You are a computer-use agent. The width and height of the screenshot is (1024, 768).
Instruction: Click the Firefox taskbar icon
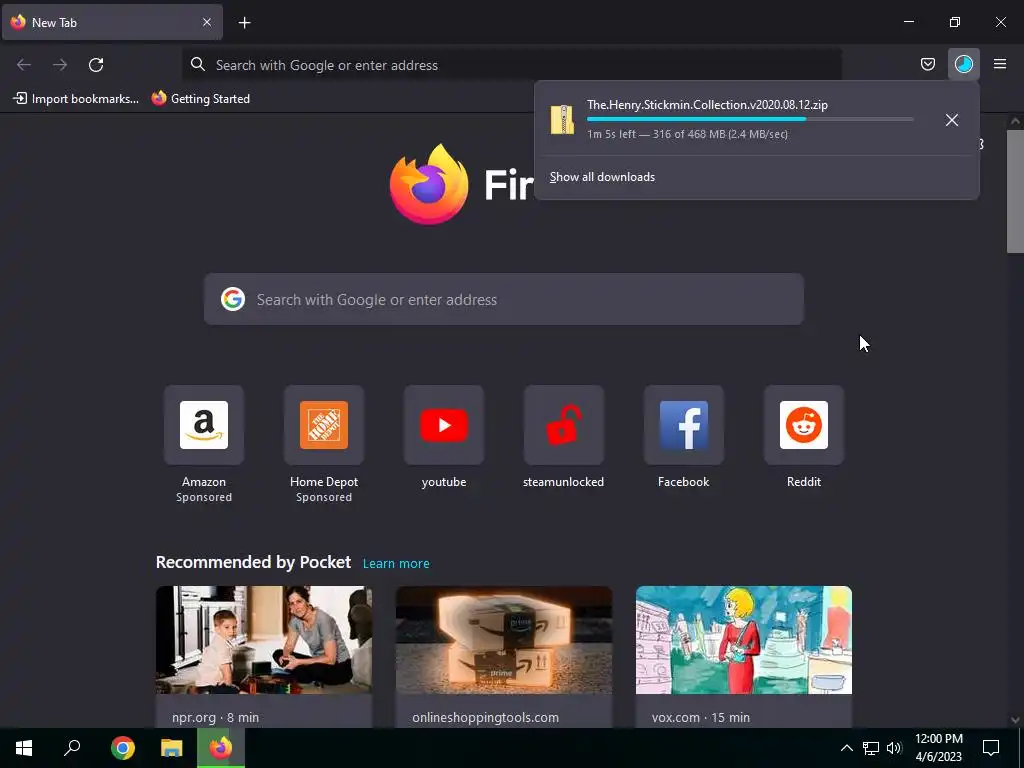pos(221,748)
